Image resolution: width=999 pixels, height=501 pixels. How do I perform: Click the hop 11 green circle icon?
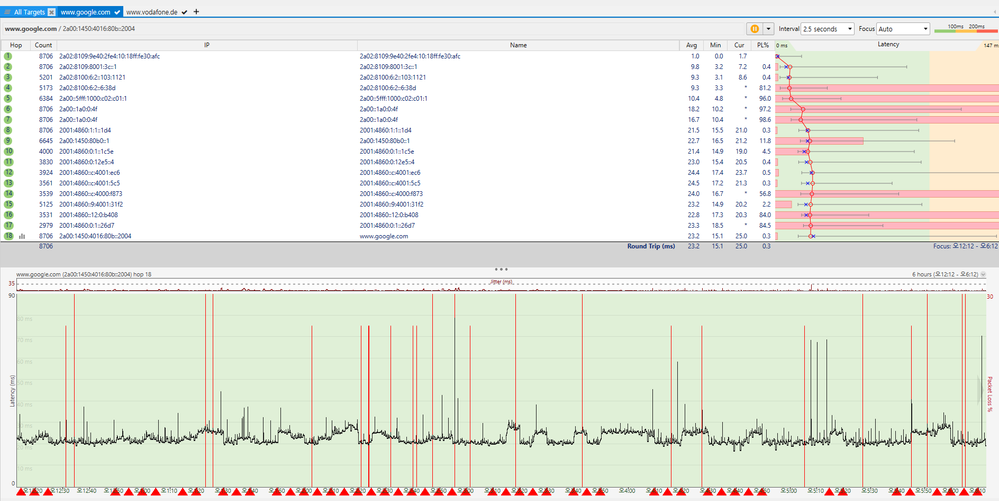8,162
